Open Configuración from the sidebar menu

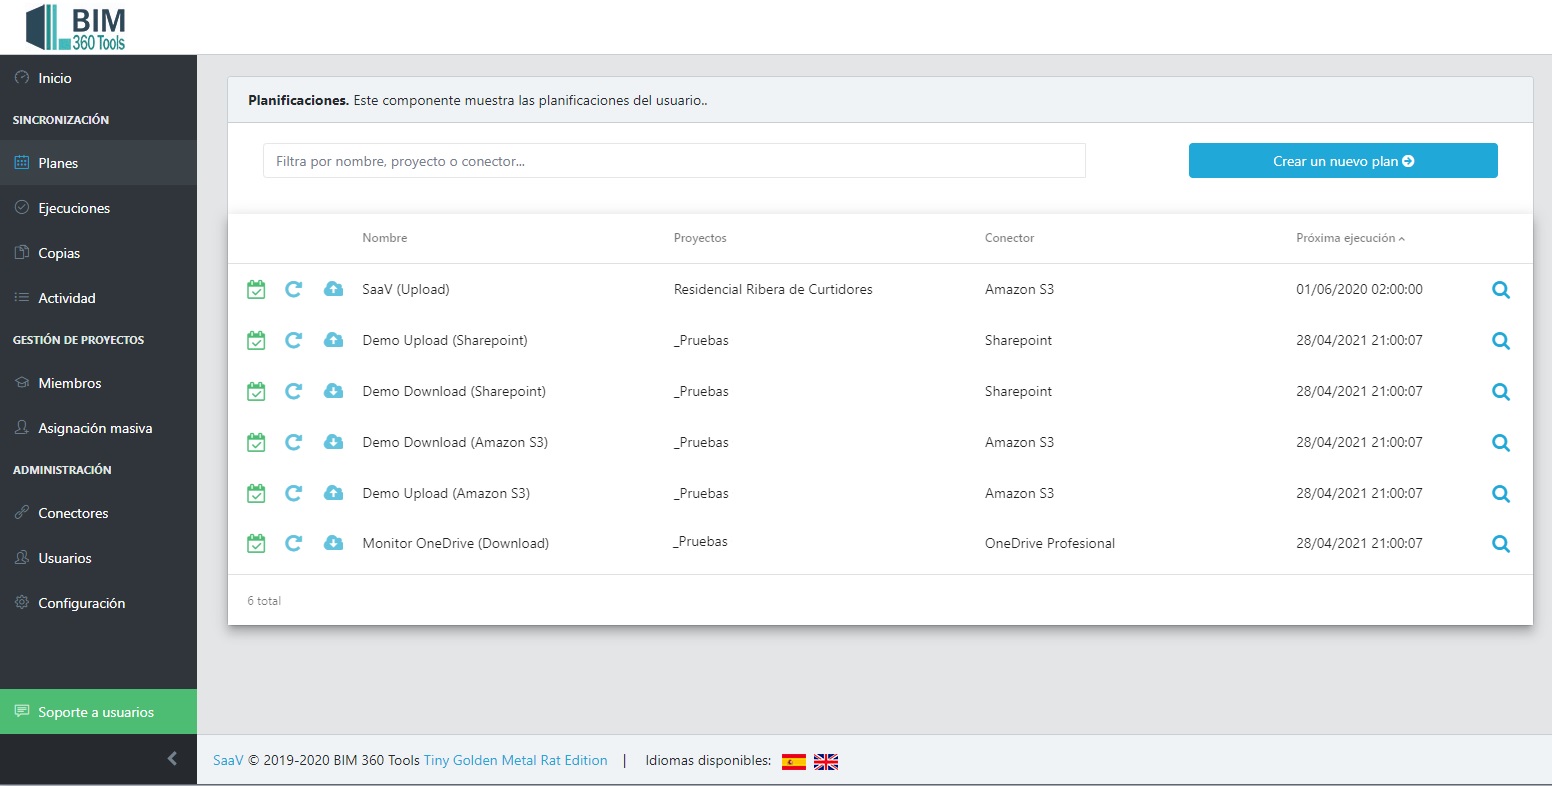[81, 603]
